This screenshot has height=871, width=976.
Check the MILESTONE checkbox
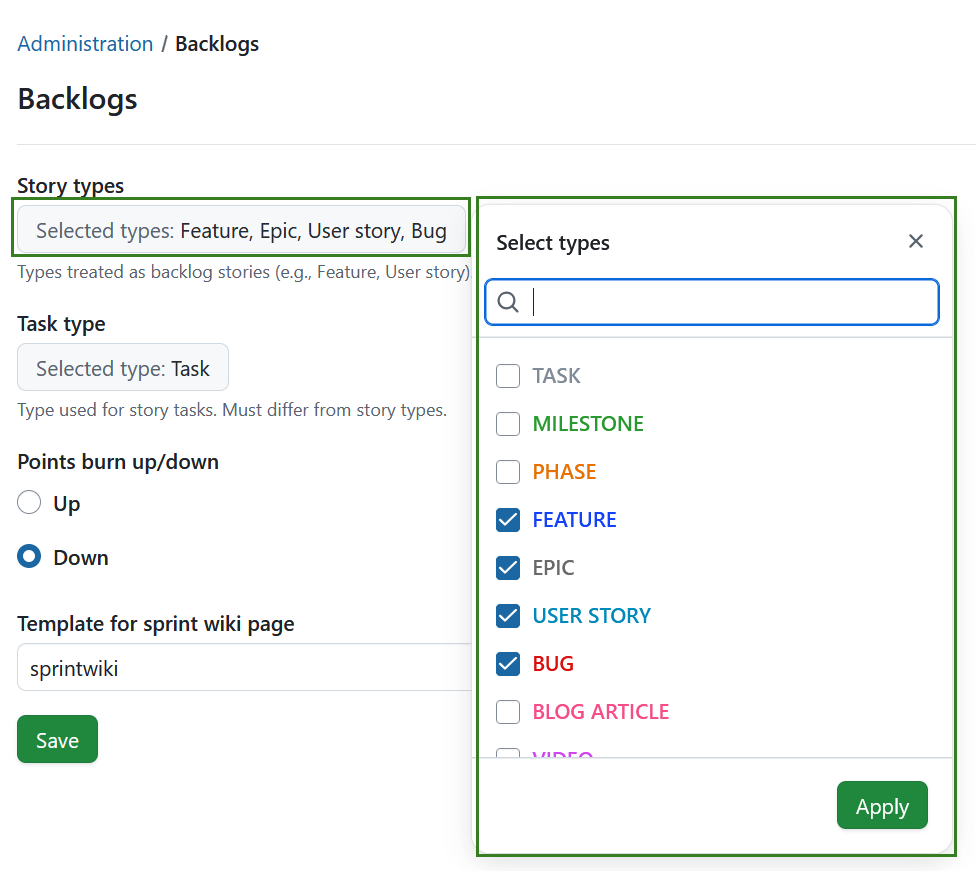pos(508,423)
